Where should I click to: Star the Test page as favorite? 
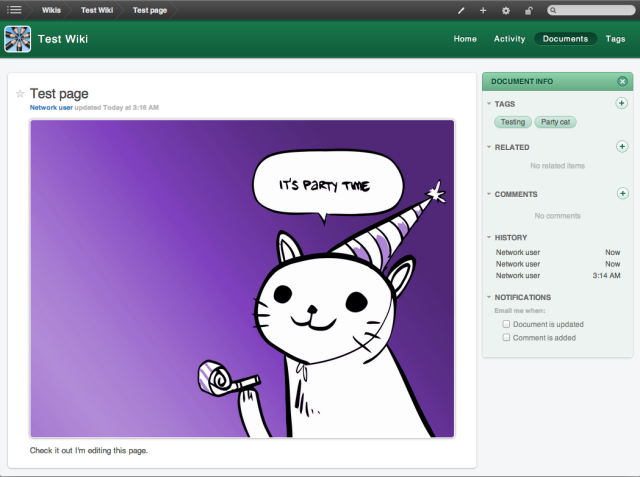tap(20, 94)
